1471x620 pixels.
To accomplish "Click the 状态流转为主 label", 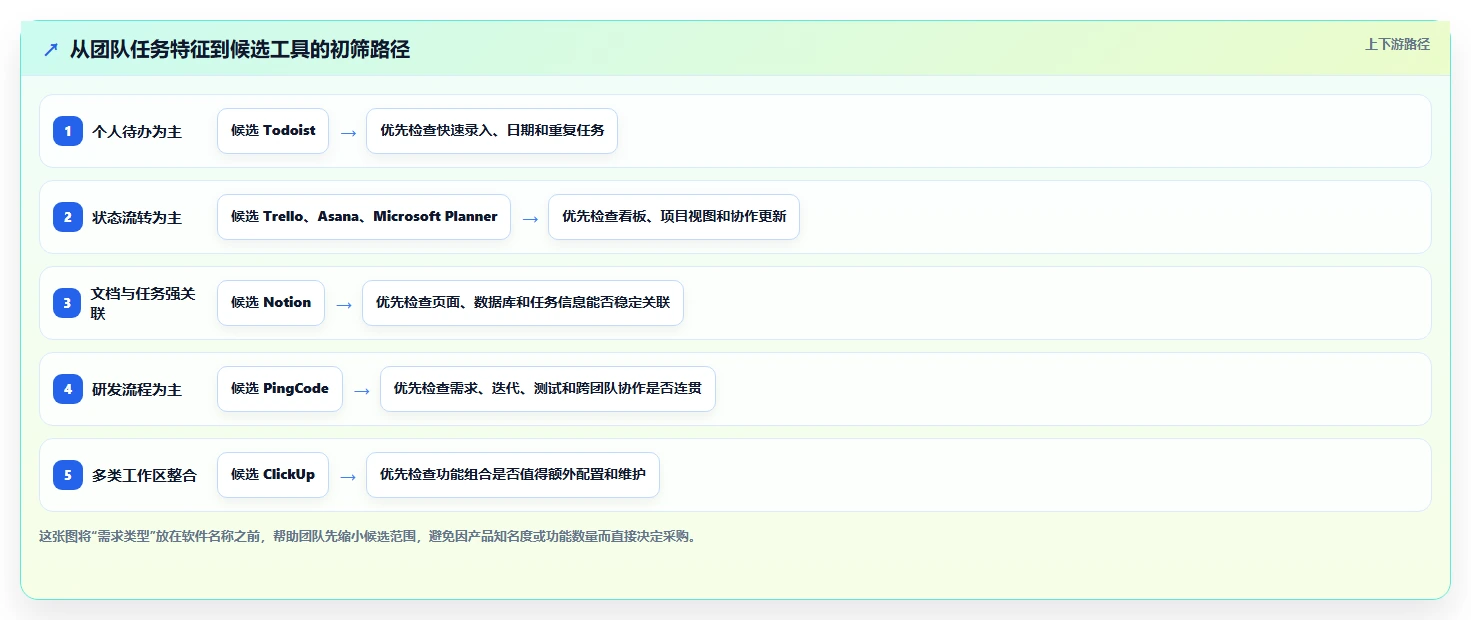I will pyautogui.click(x=137, y=217).
